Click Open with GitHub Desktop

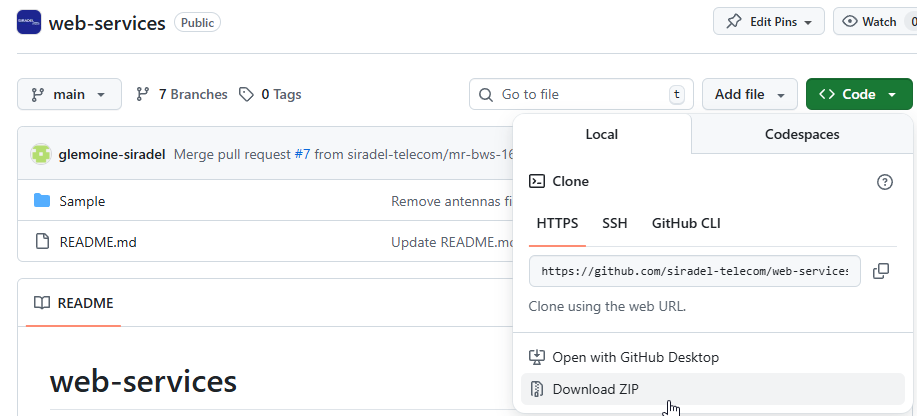(x=712, y=357)
